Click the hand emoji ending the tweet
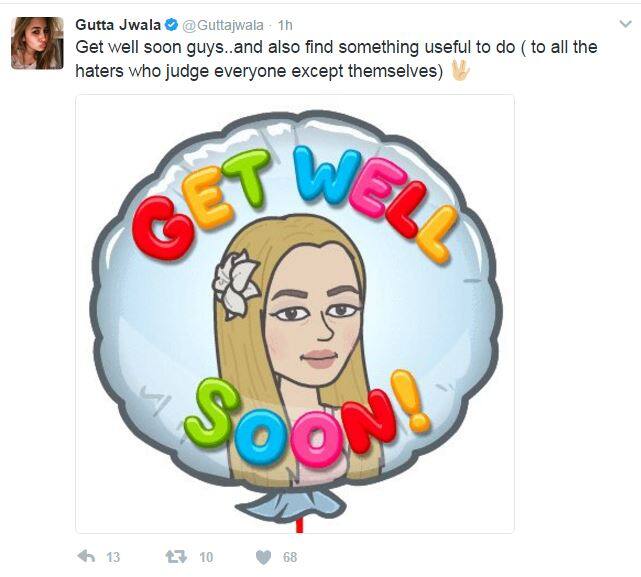The height and width of the screenshot is (577, 641). pos(461,70)
